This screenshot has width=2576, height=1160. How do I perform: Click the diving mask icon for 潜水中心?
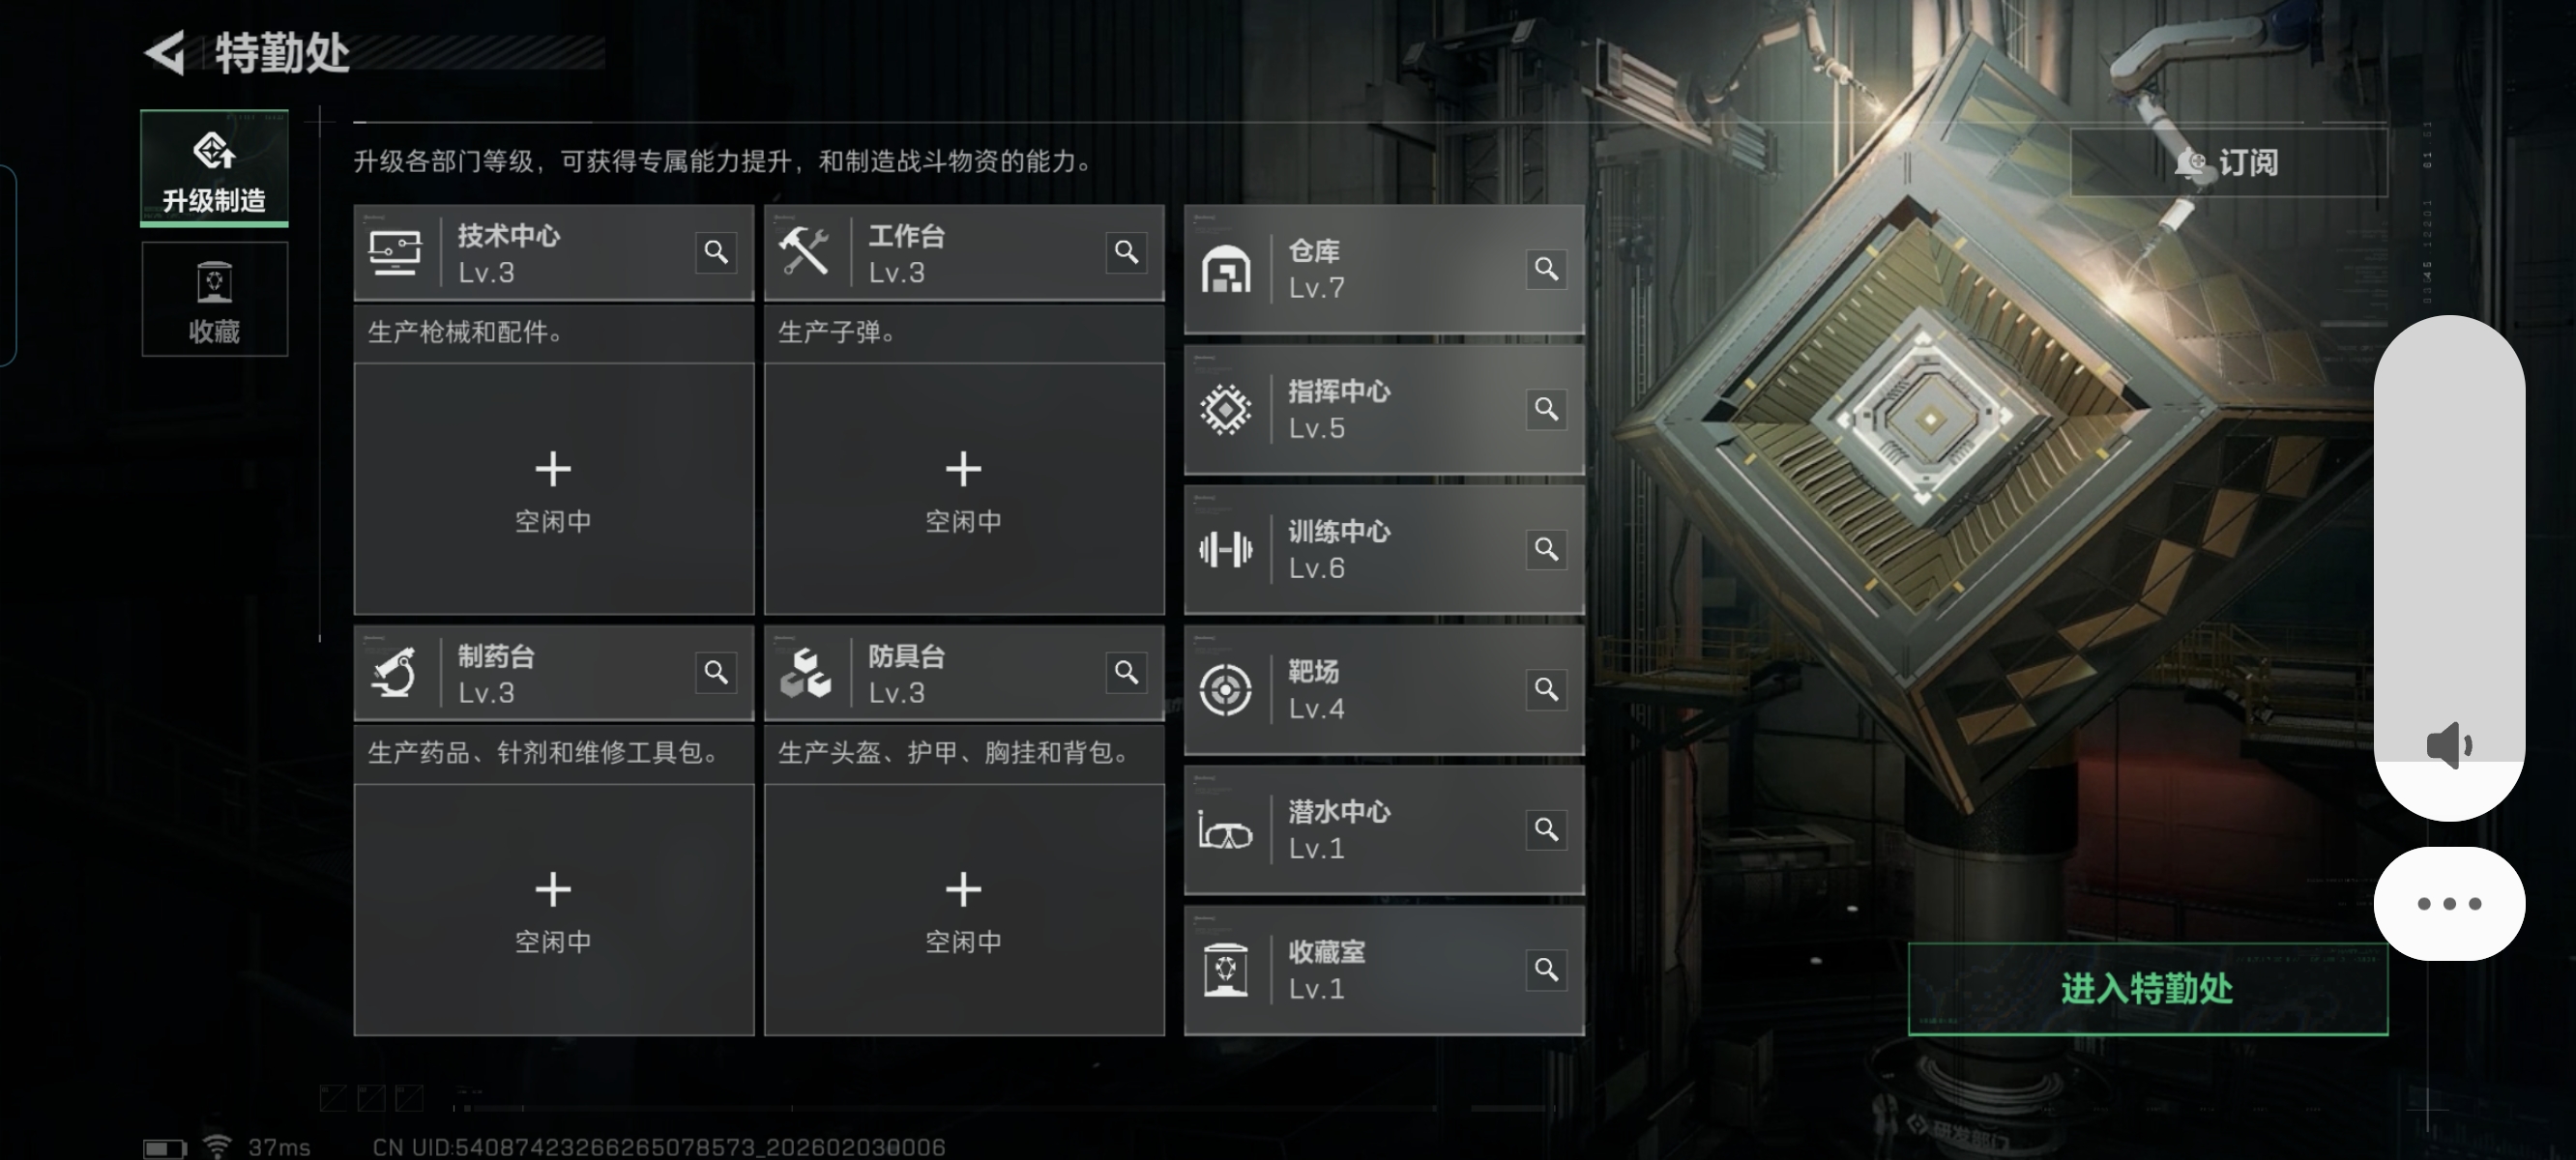(x=1225, y=831)
